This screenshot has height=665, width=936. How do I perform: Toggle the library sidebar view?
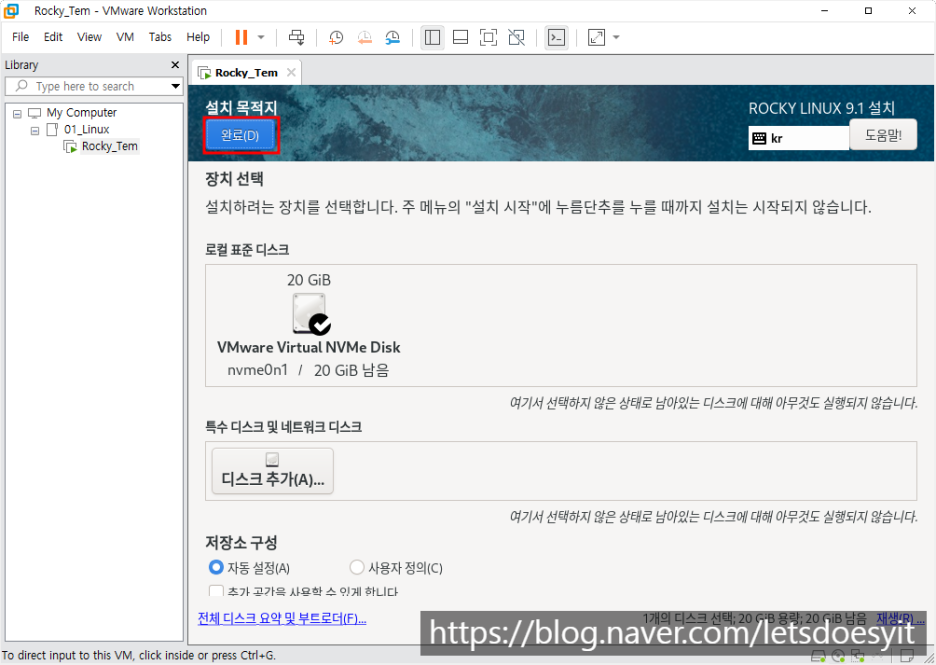pyautogui.click(x=432, y=38)
